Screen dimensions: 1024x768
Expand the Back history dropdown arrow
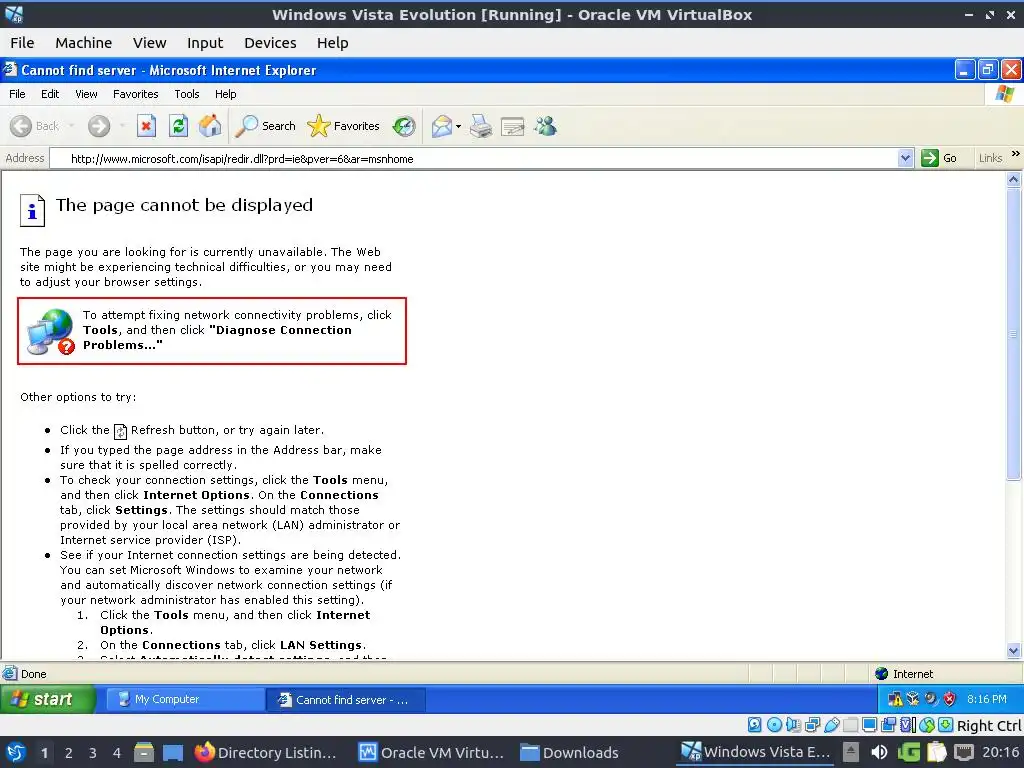(71, 126)
